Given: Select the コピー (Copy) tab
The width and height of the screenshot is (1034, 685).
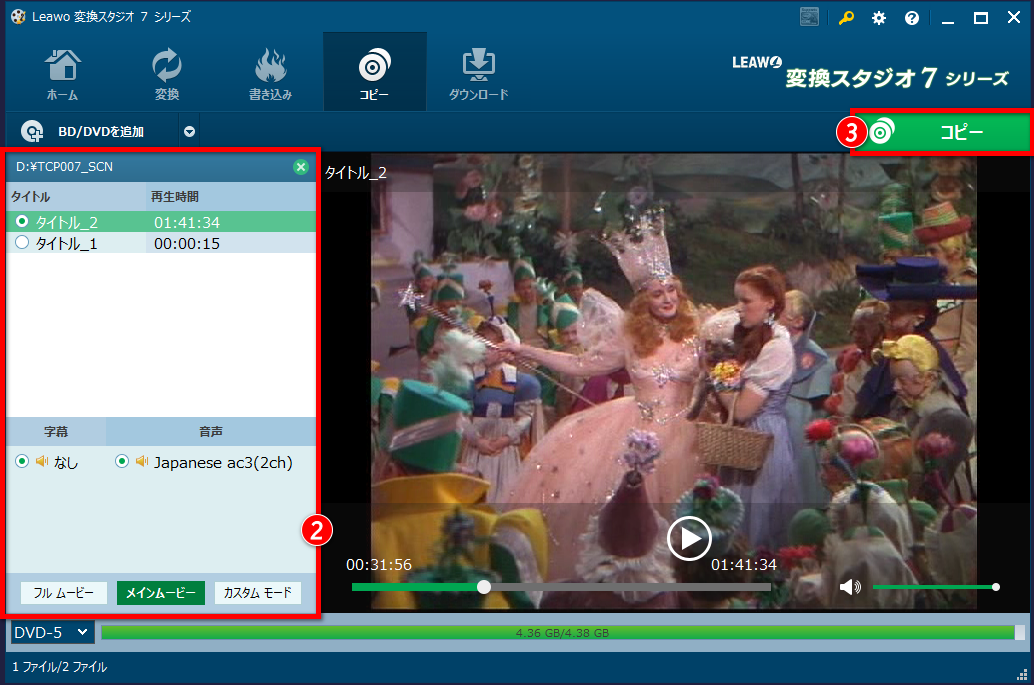Looking at the screenshot, I should click(374, 74).
